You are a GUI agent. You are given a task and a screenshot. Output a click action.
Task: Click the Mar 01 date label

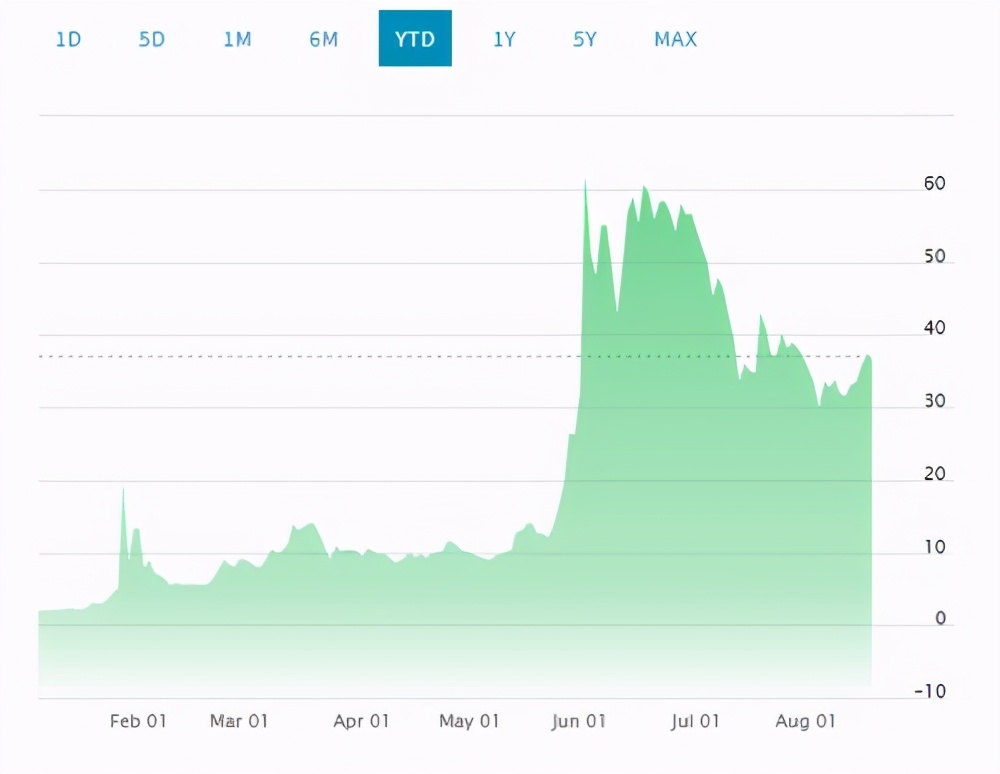tap(239, 721)
